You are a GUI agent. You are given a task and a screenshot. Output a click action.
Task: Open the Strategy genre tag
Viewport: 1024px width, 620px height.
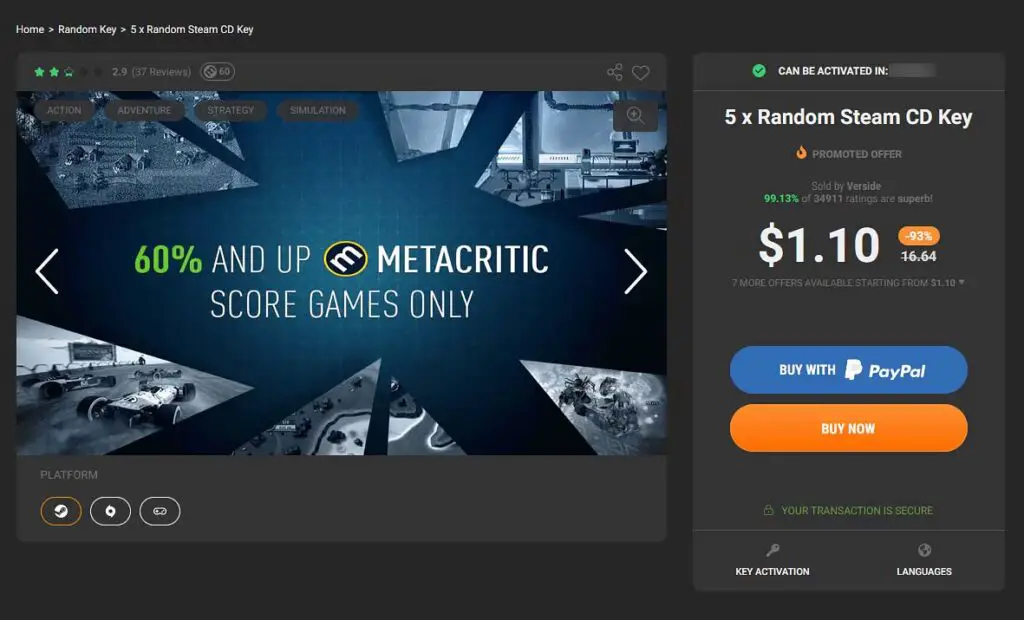(231, 110)
